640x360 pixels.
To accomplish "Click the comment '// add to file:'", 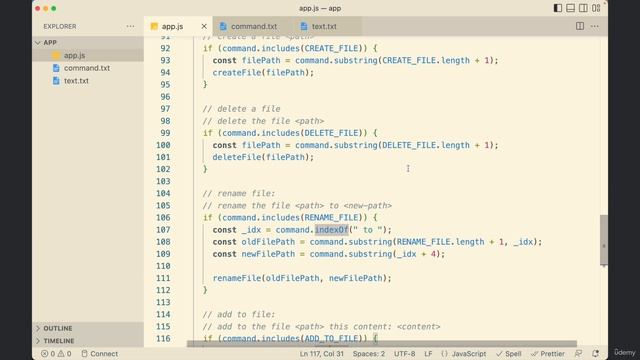I will (239, 314).
